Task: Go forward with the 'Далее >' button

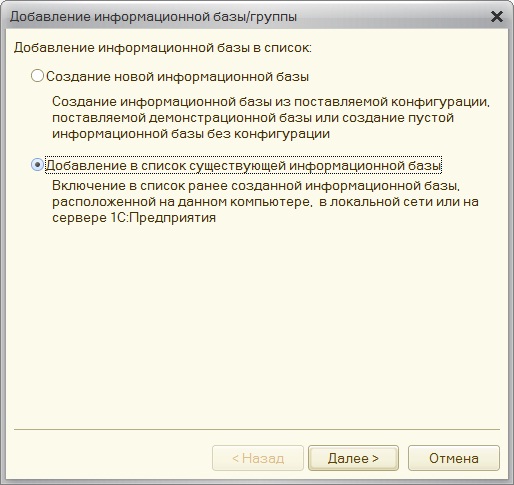Action: coord(353,458)
